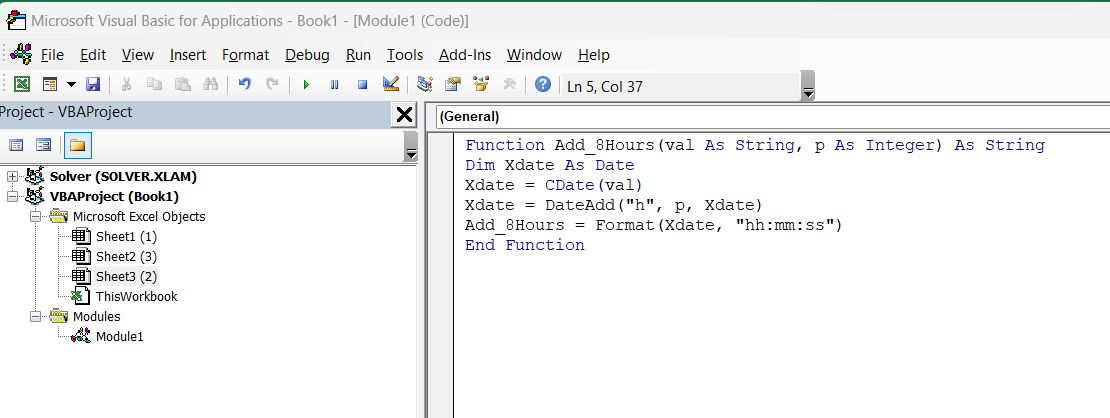This screenshot has width=1110, height=418.
Task: Open the File menu
Action: [52, 55]
